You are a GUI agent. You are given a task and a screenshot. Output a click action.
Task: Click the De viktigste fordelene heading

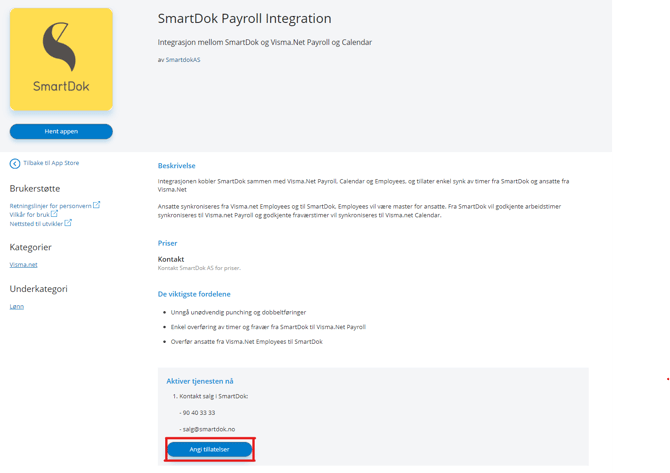pos(196,295)
